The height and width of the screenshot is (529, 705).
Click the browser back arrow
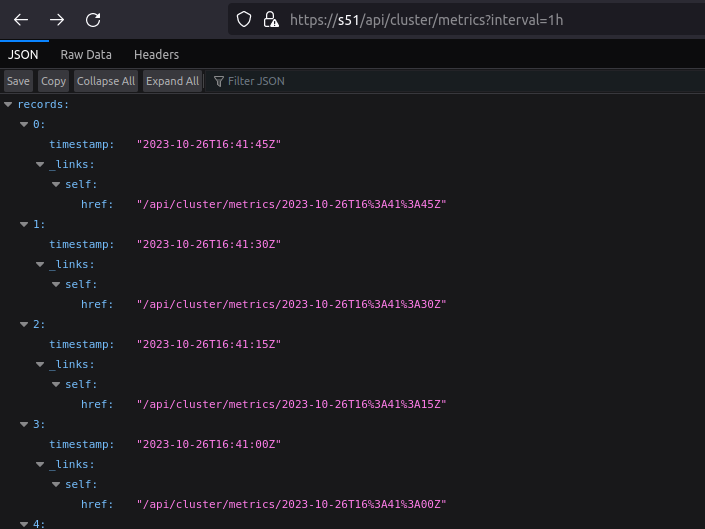pos(21,20)
